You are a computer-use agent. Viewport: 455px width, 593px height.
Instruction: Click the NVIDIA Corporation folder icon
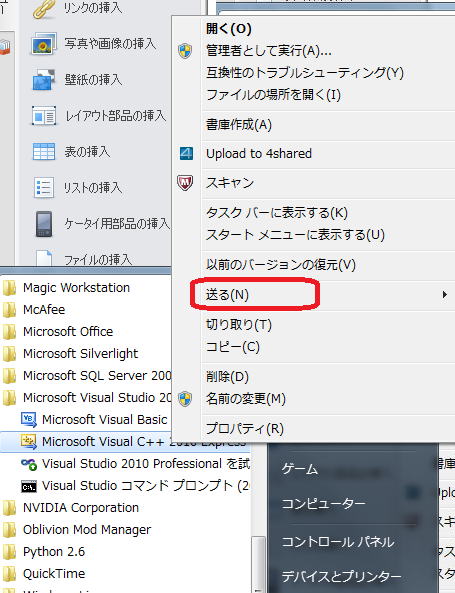tap(9, 508)
